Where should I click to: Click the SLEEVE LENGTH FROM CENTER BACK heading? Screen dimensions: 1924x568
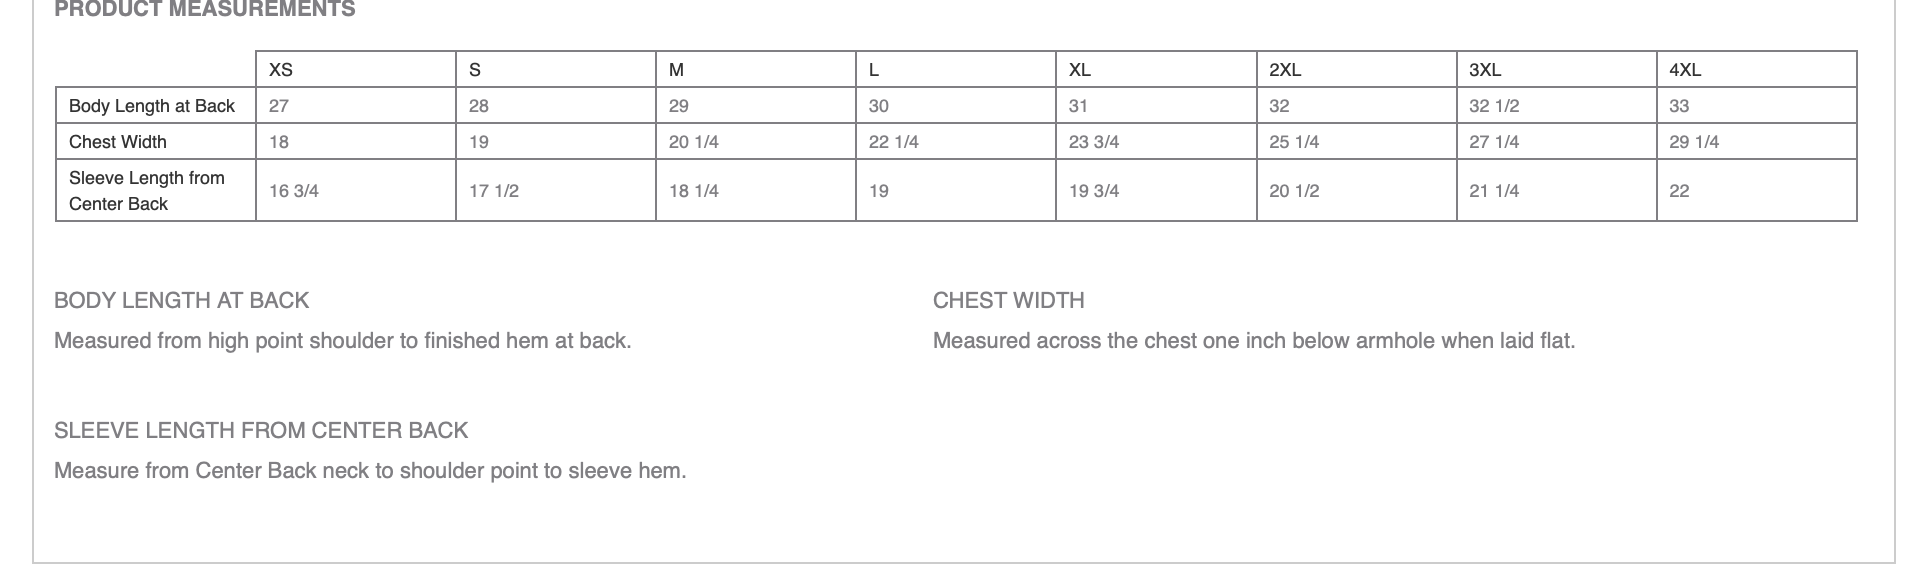[261, 431]
